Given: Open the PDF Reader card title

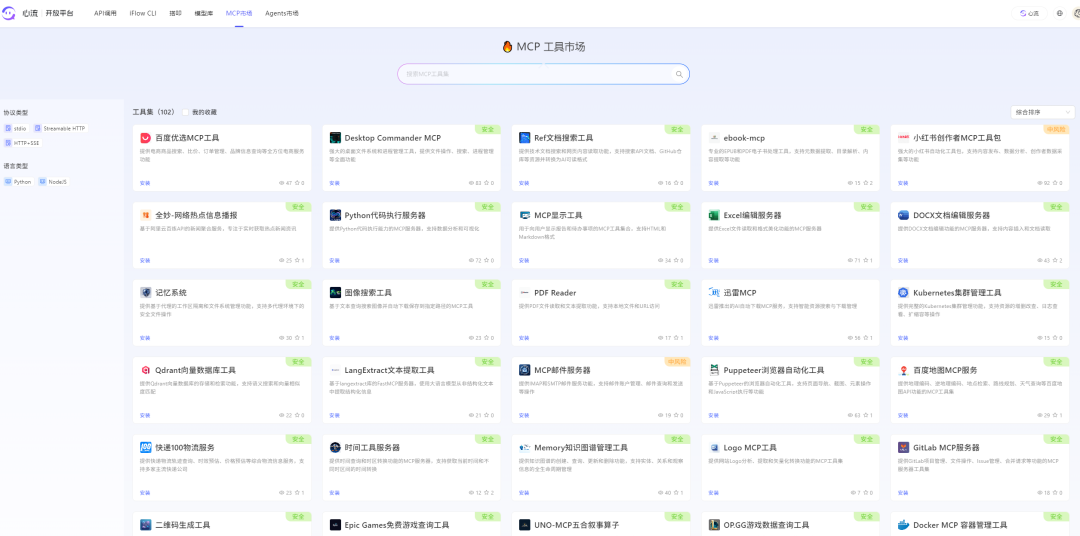Looking at the screenshot, I should coord(555,293).
